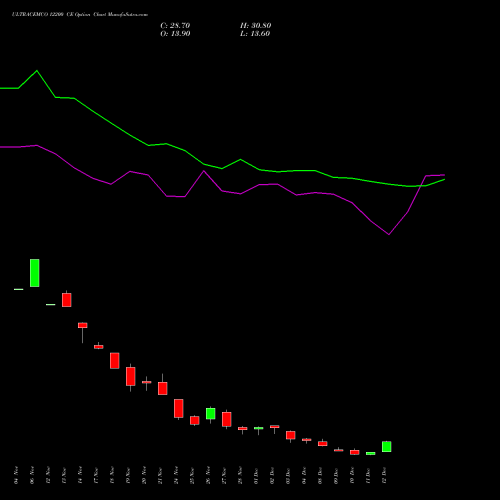Click the green candle on 26 Nov

click(211, 413)
